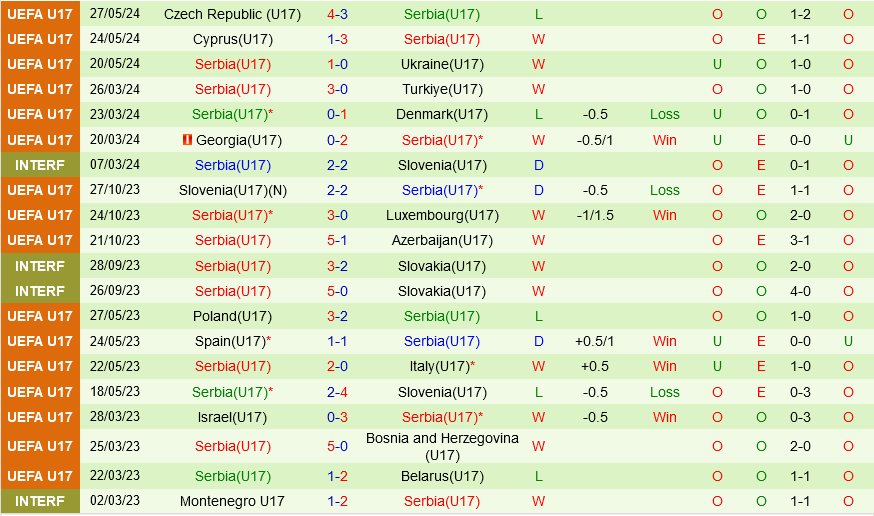
Task: Click the INTERF label dated 07/03/24
Action: point(40,165)
